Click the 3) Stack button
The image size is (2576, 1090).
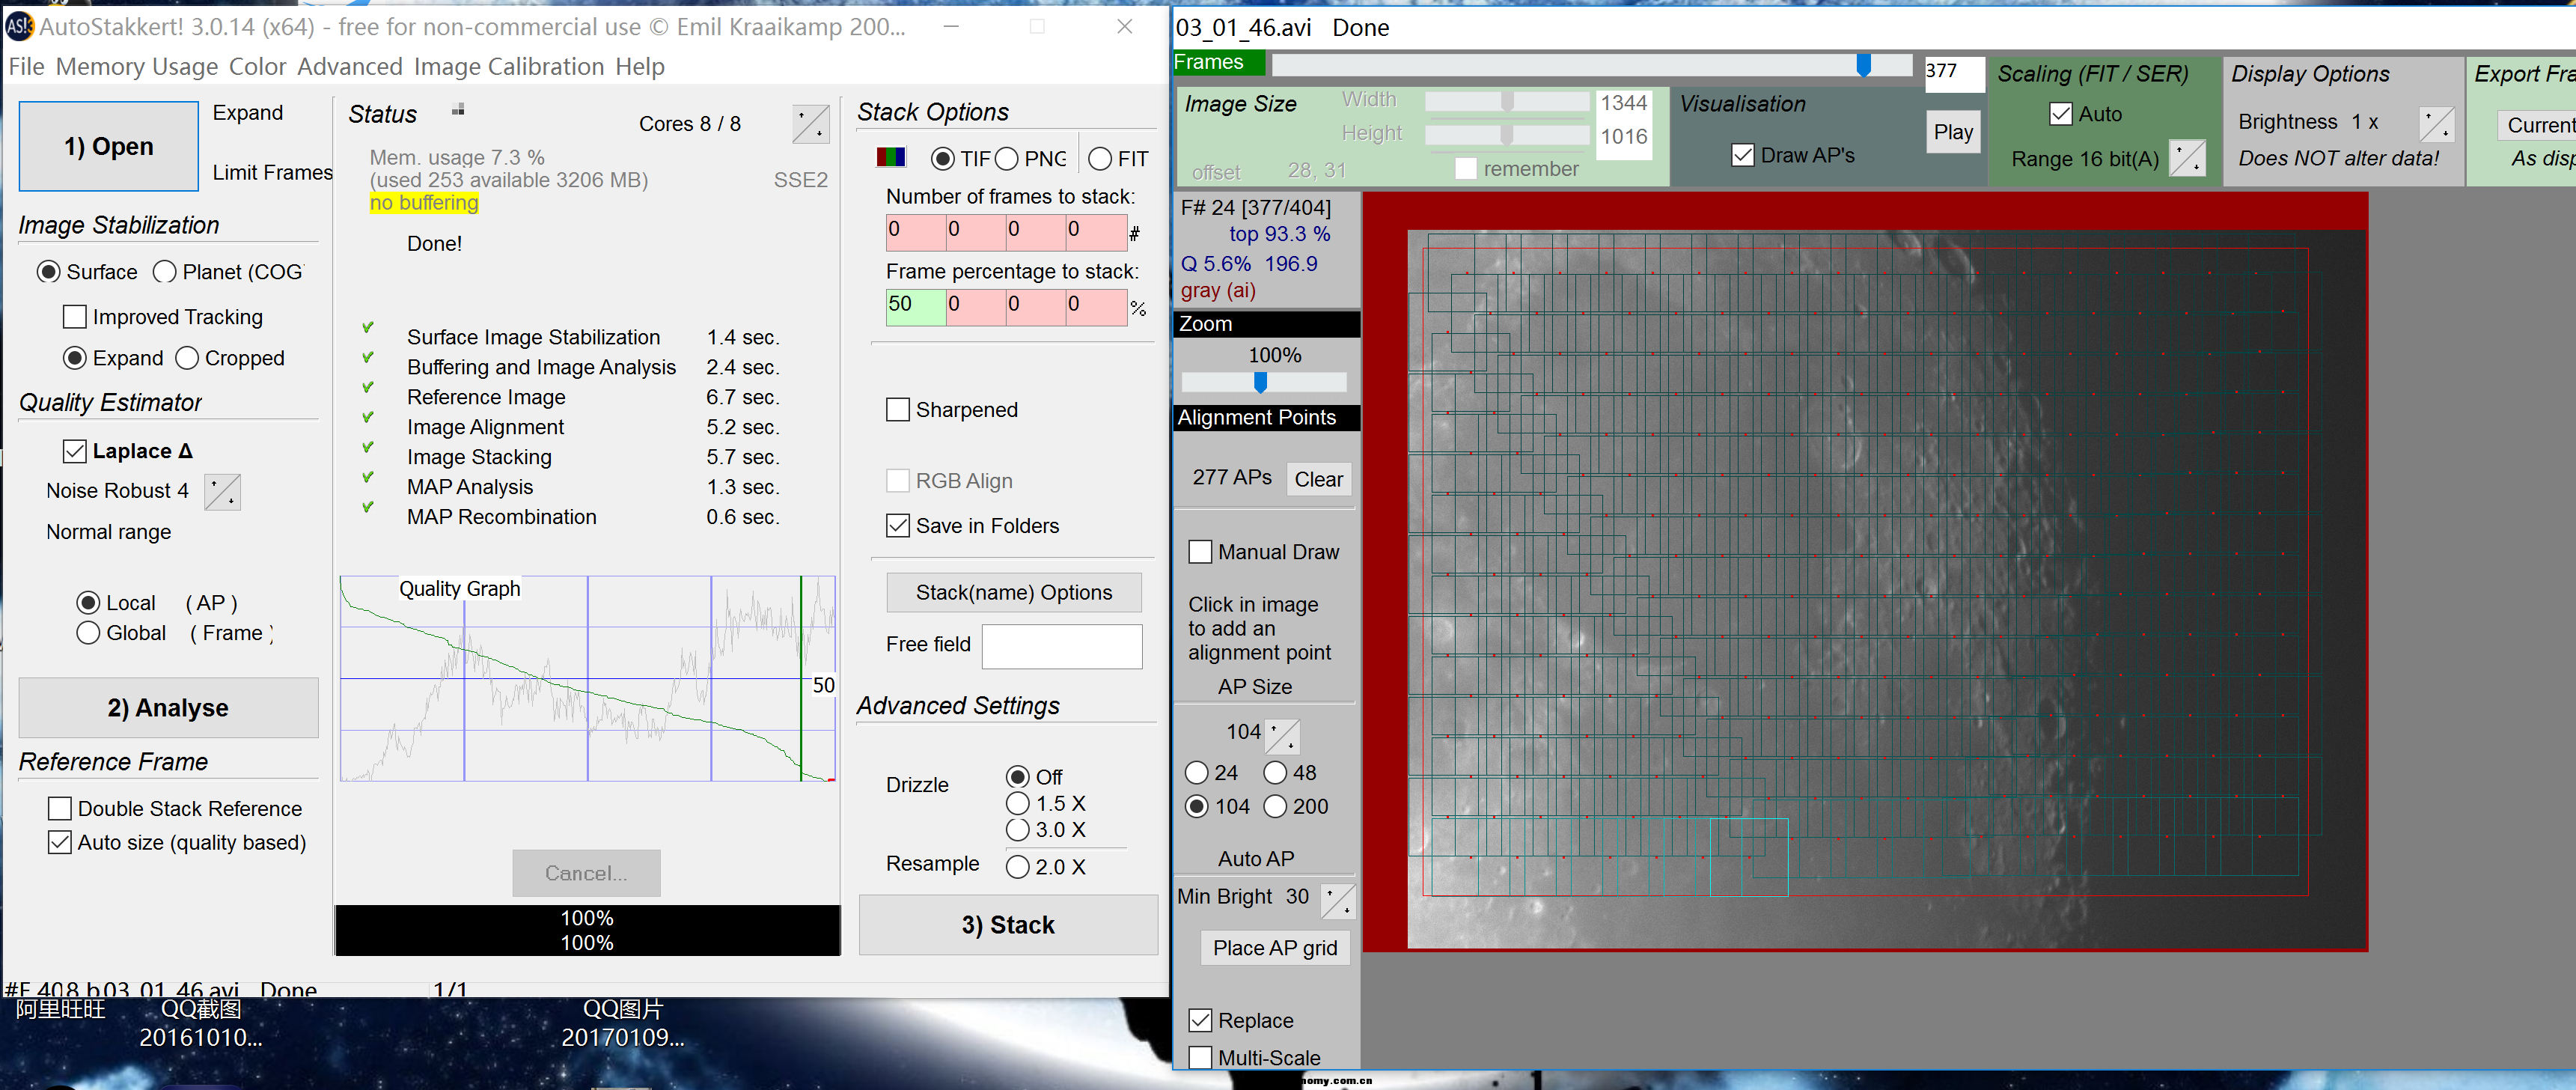[x=1008, y=925]
